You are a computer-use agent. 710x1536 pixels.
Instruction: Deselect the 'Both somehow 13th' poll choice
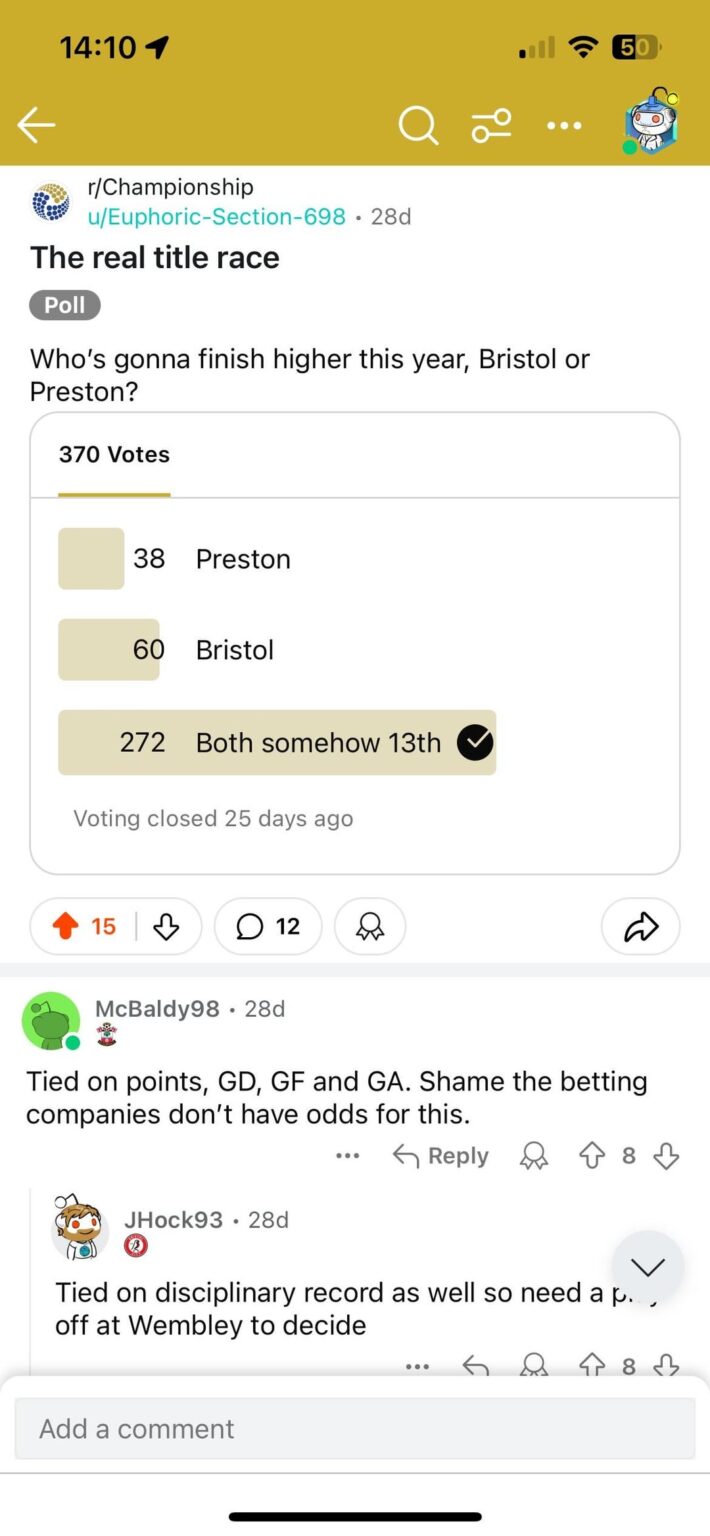pyautogui.click(x=475, y=742)
